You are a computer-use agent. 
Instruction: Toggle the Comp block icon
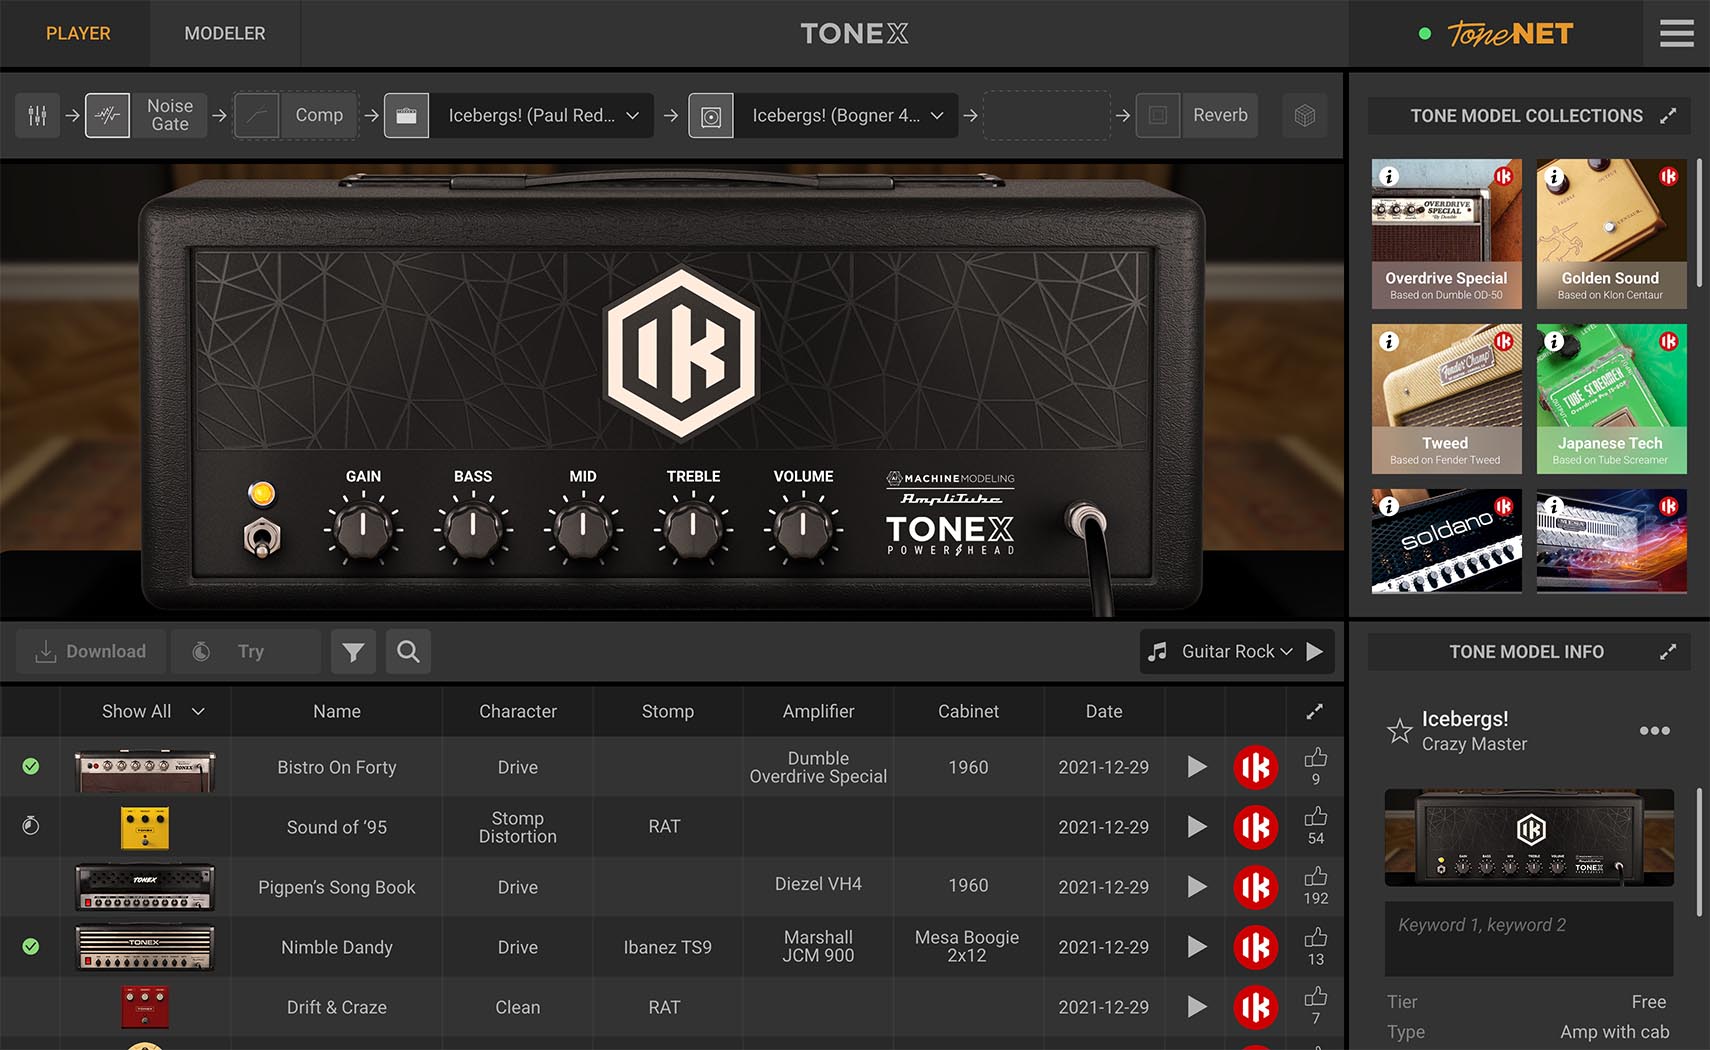coord(256,116)
